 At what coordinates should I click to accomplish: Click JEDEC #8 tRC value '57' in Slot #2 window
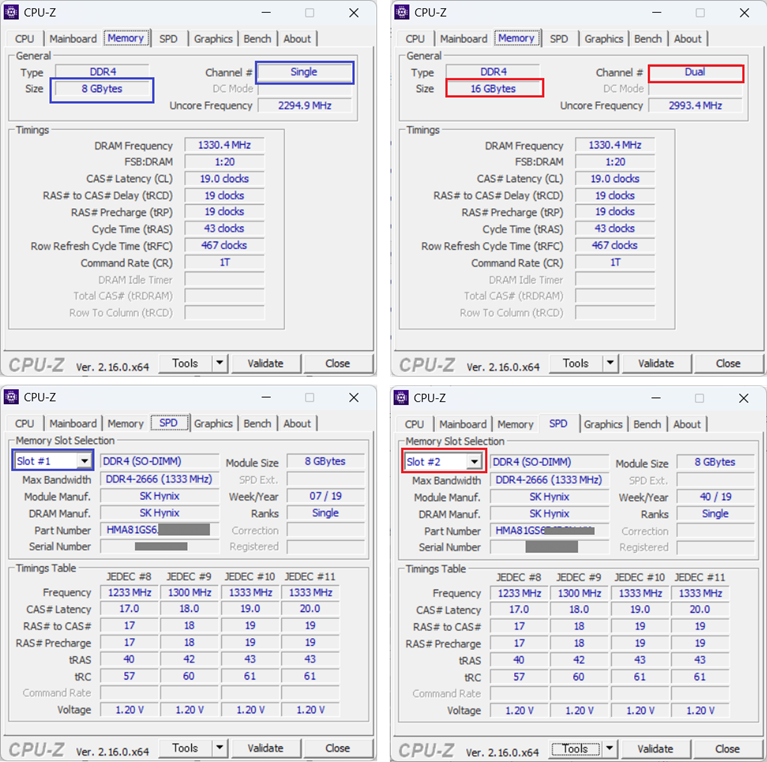point(519,677)
